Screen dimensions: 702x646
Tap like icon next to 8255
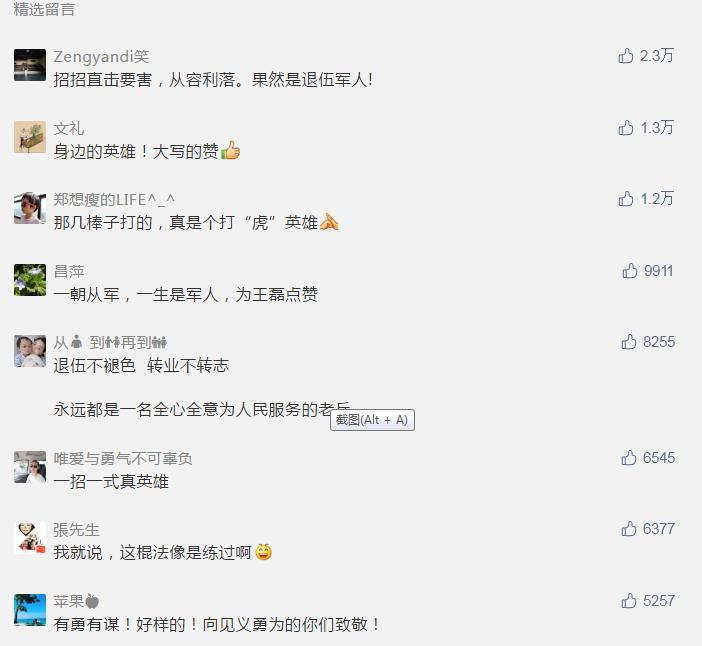(x=629, y=342)
